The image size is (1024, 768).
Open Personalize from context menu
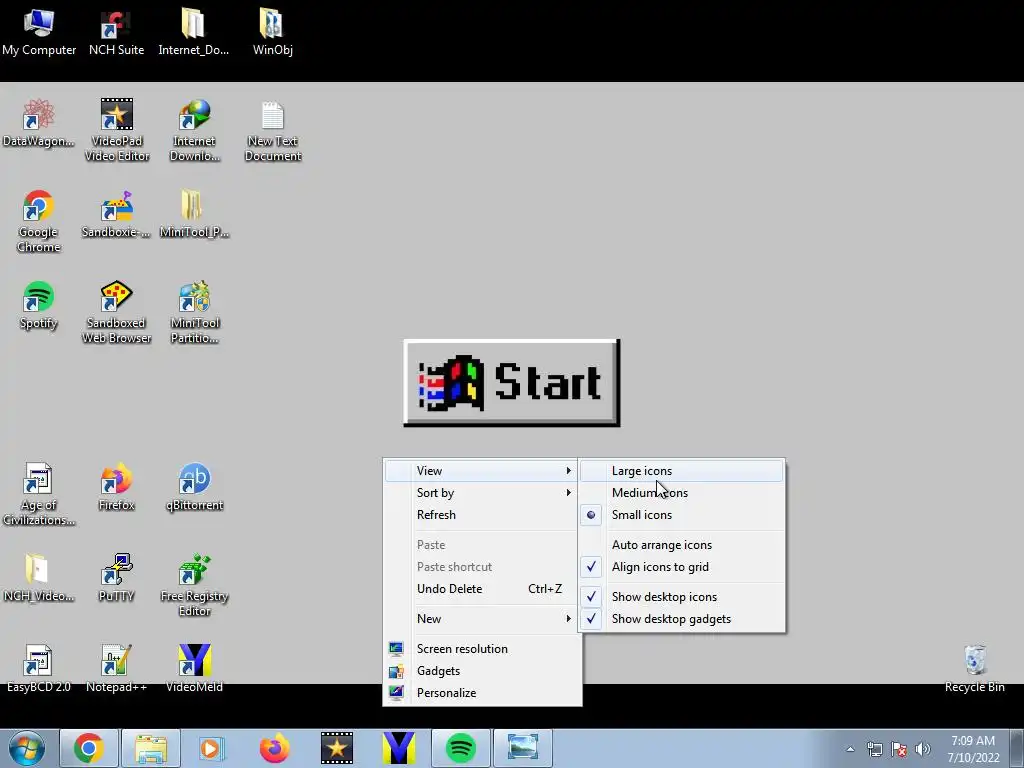(482, 694)
